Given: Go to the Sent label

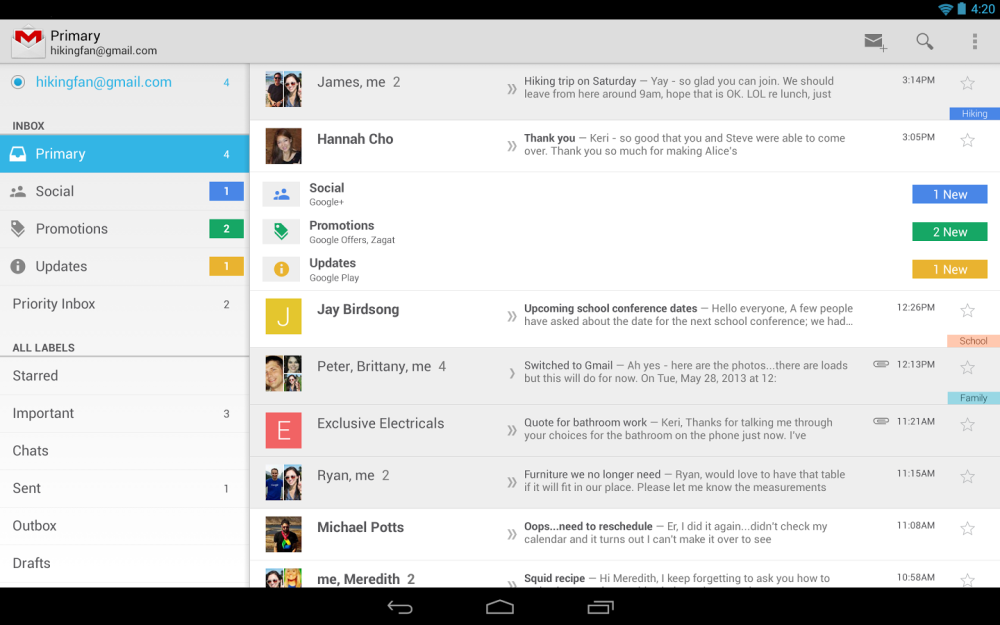Looking at the screenshot, I should click(x=27, y=489).
